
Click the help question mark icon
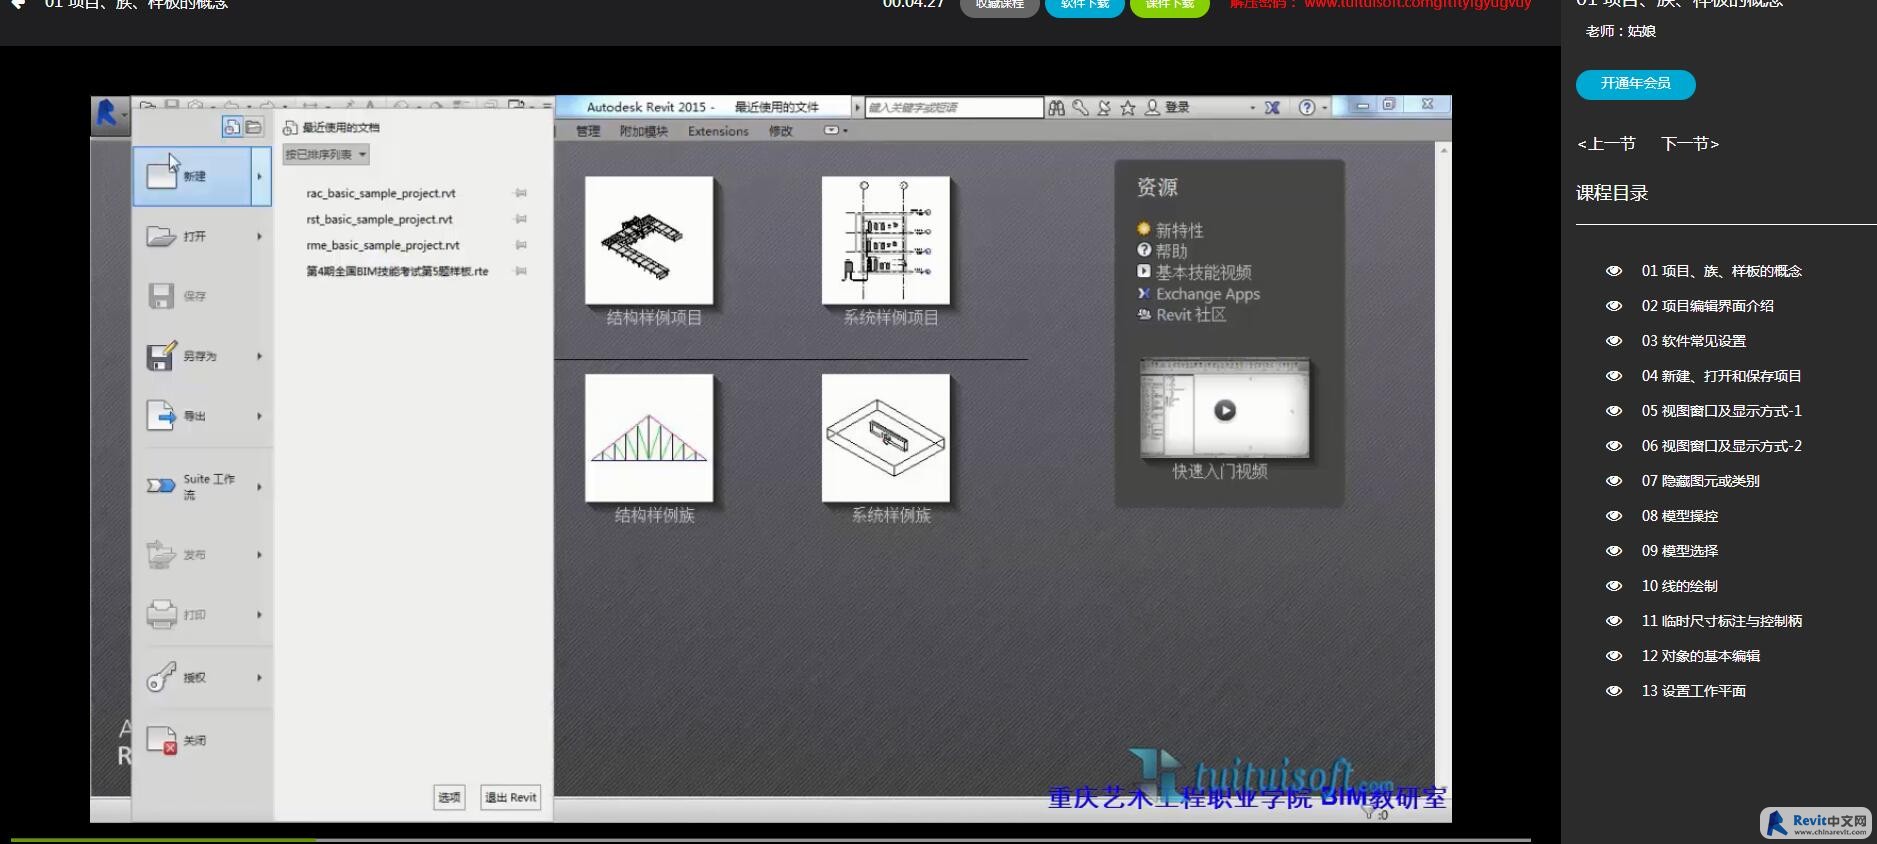coord(1307,107)
